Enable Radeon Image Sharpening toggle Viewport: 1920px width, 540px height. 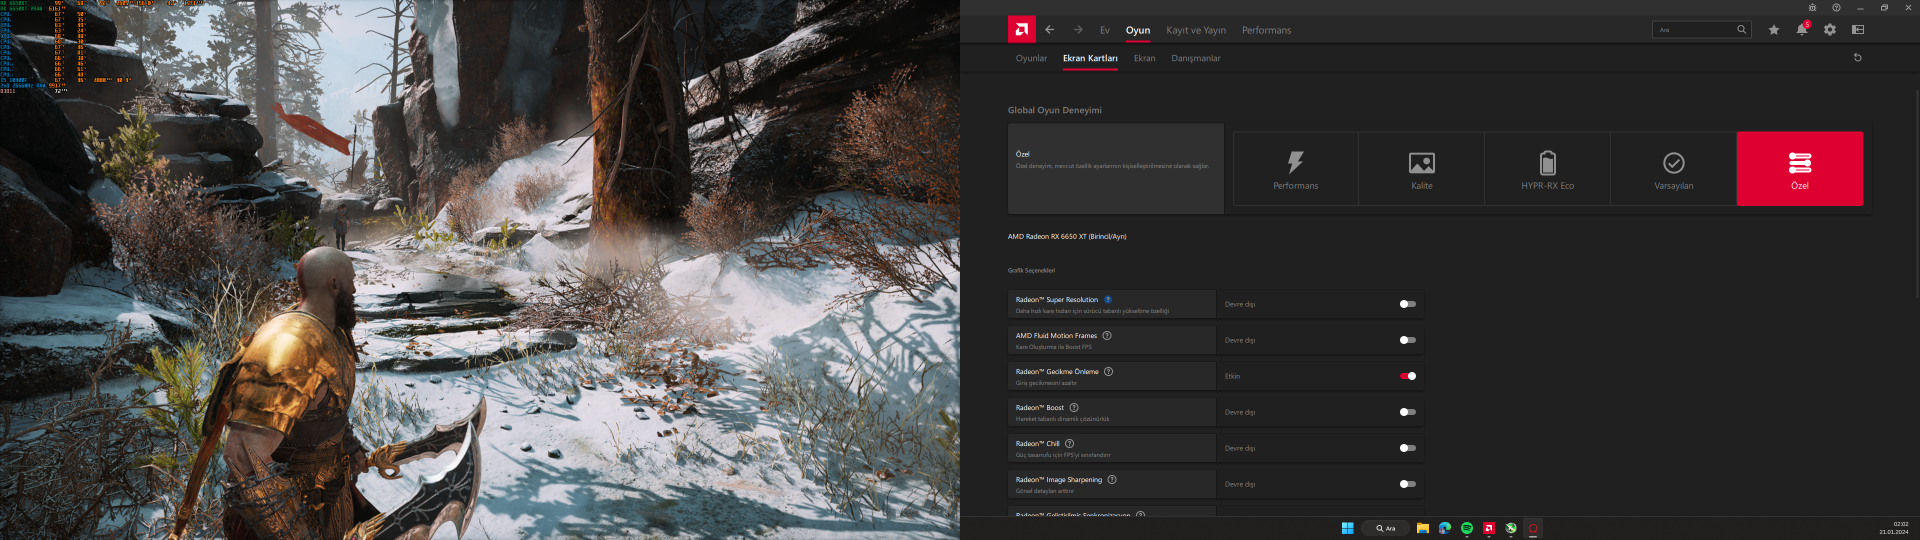pyautogui.click(x=1408, y=484)
